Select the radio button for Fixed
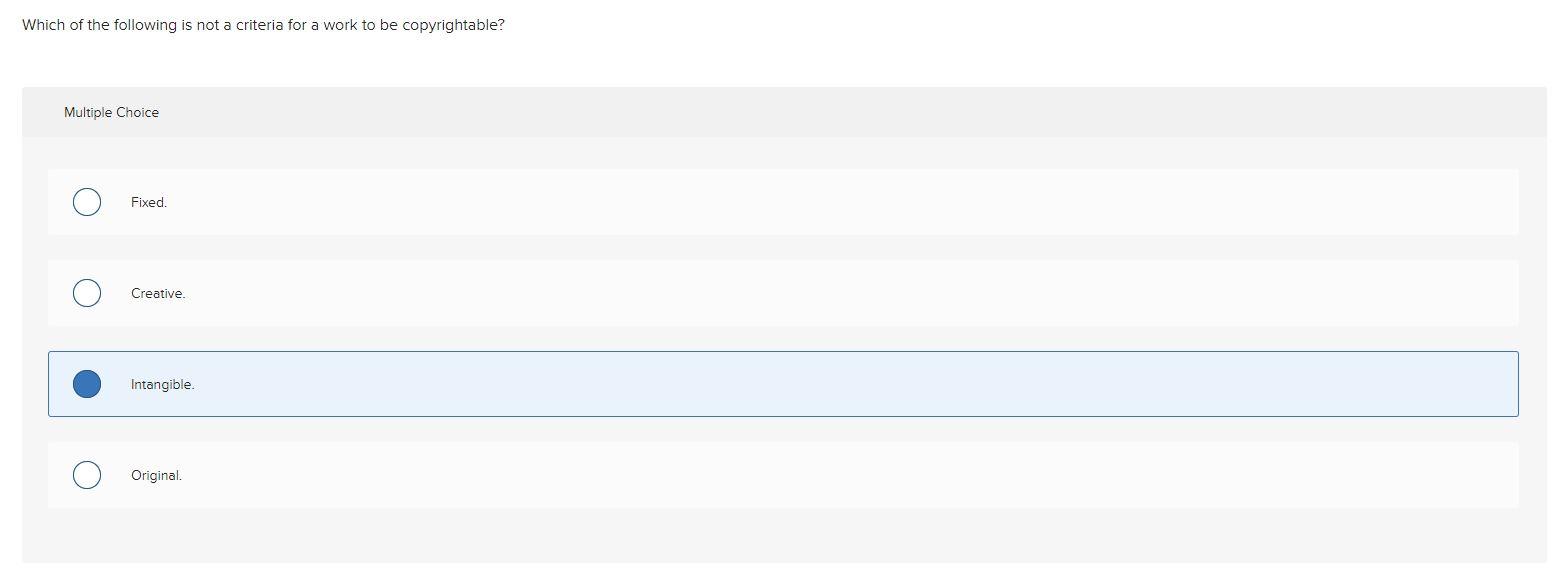The image size is (1563, 587). click(86, 201)
